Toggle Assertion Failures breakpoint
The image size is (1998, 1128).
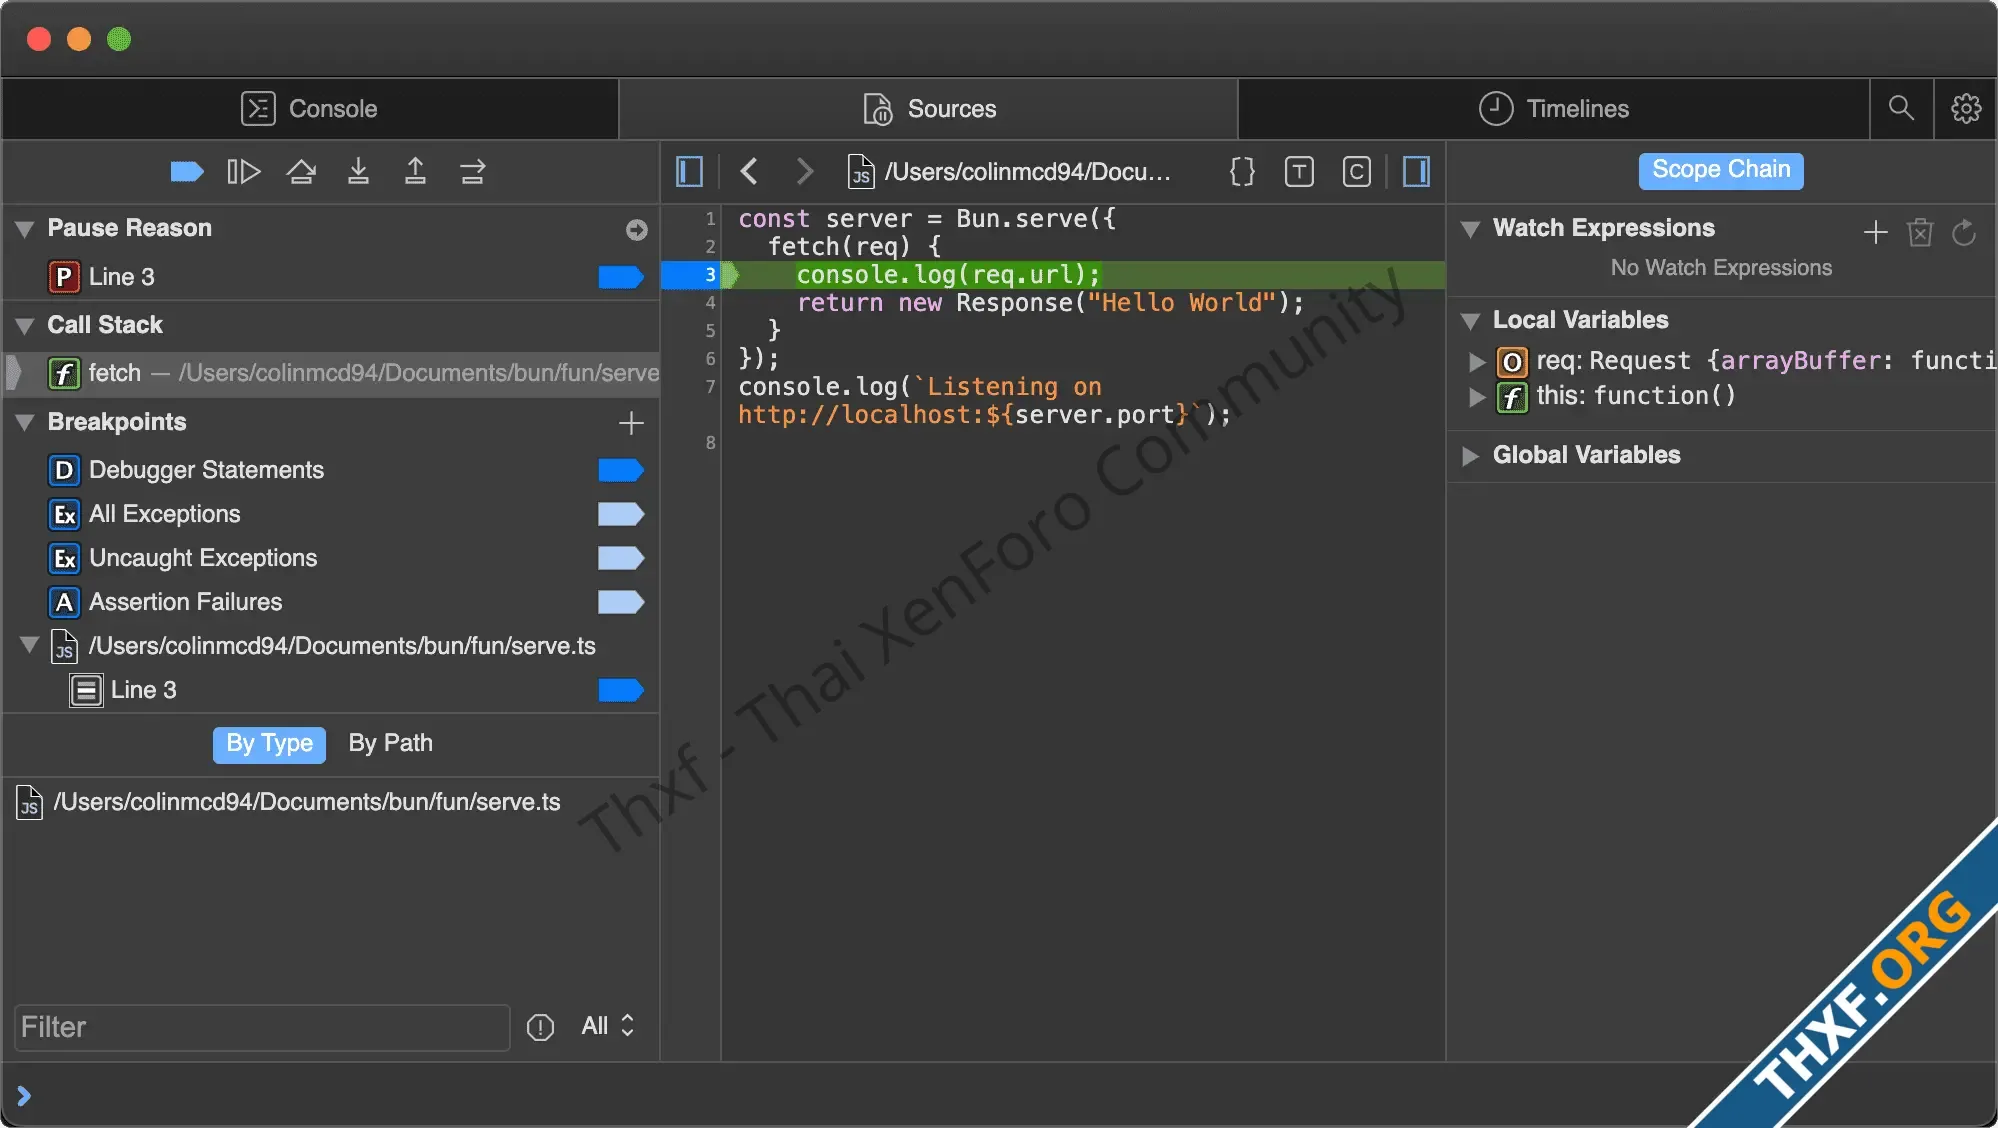coord(621,602)
